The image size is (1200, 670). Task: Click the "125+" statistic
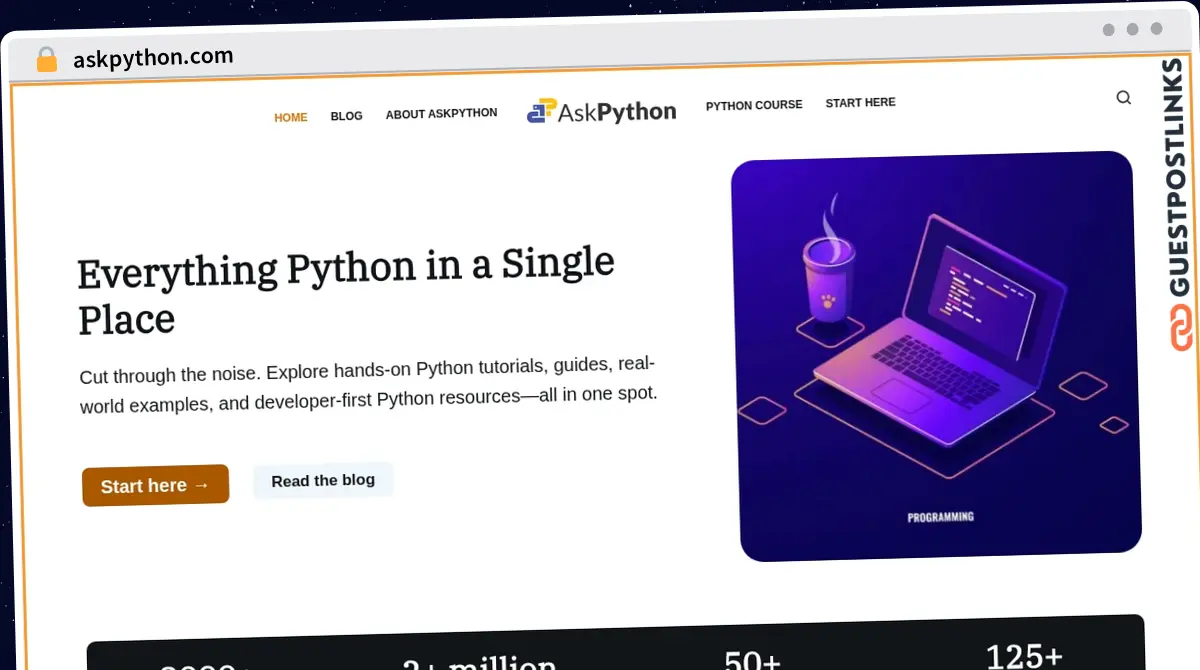tap(1024, 656)
